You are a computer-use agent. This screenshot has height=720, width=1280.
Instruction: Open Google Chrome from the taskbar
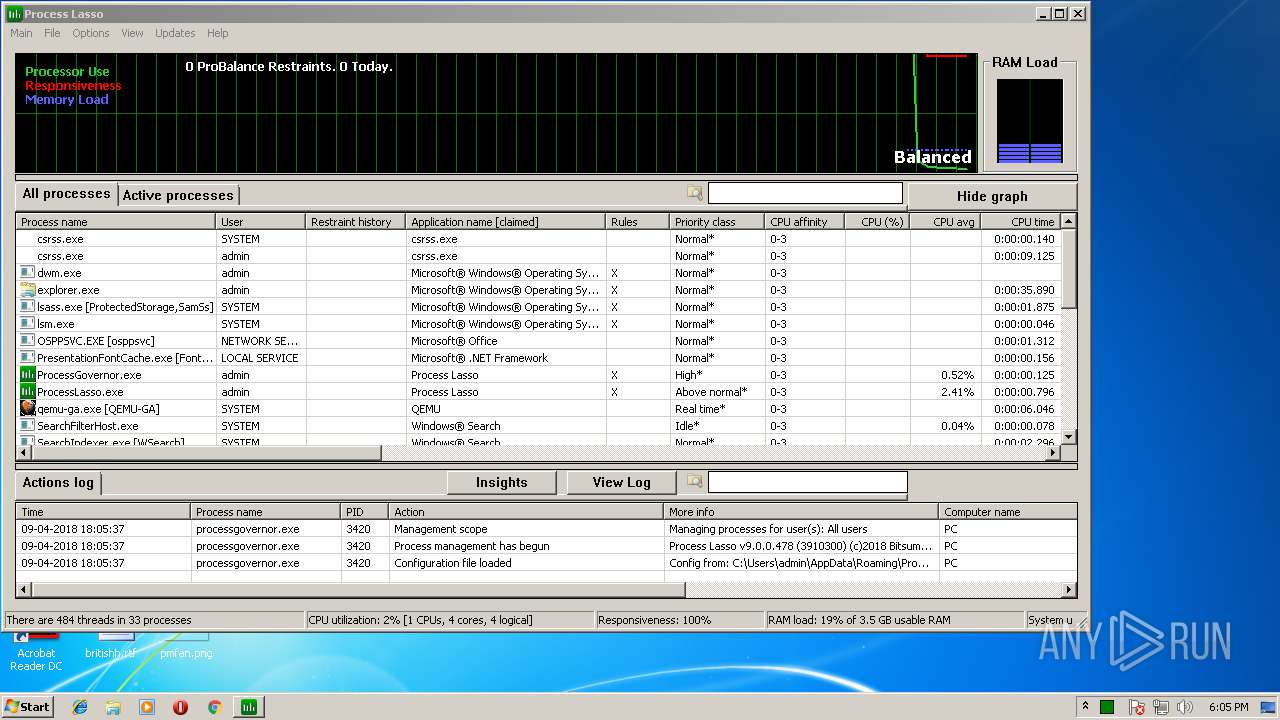pyautogui.click(x=214, y=707)
